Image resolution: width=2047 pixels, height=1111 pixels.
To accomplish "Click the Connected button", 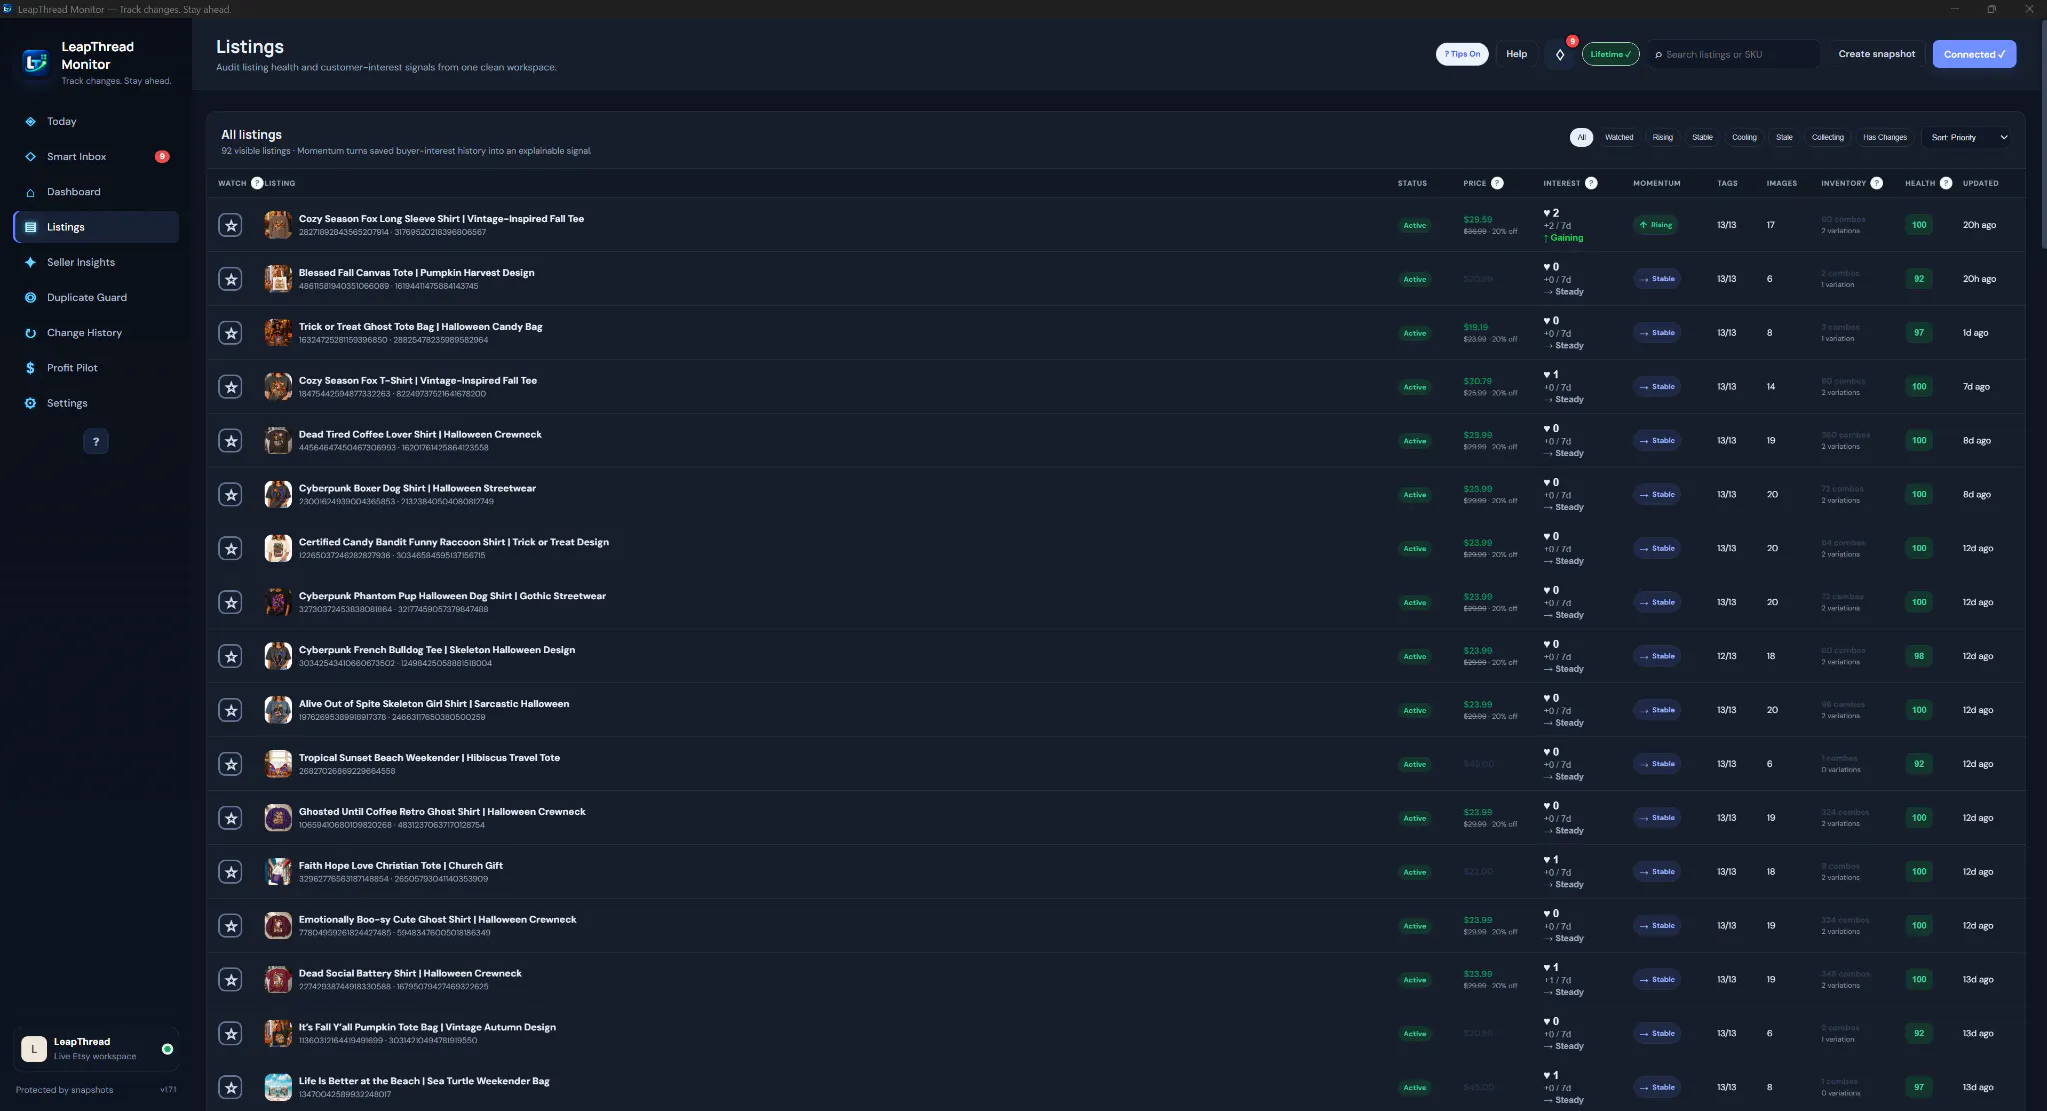I will pos(1974,54).
